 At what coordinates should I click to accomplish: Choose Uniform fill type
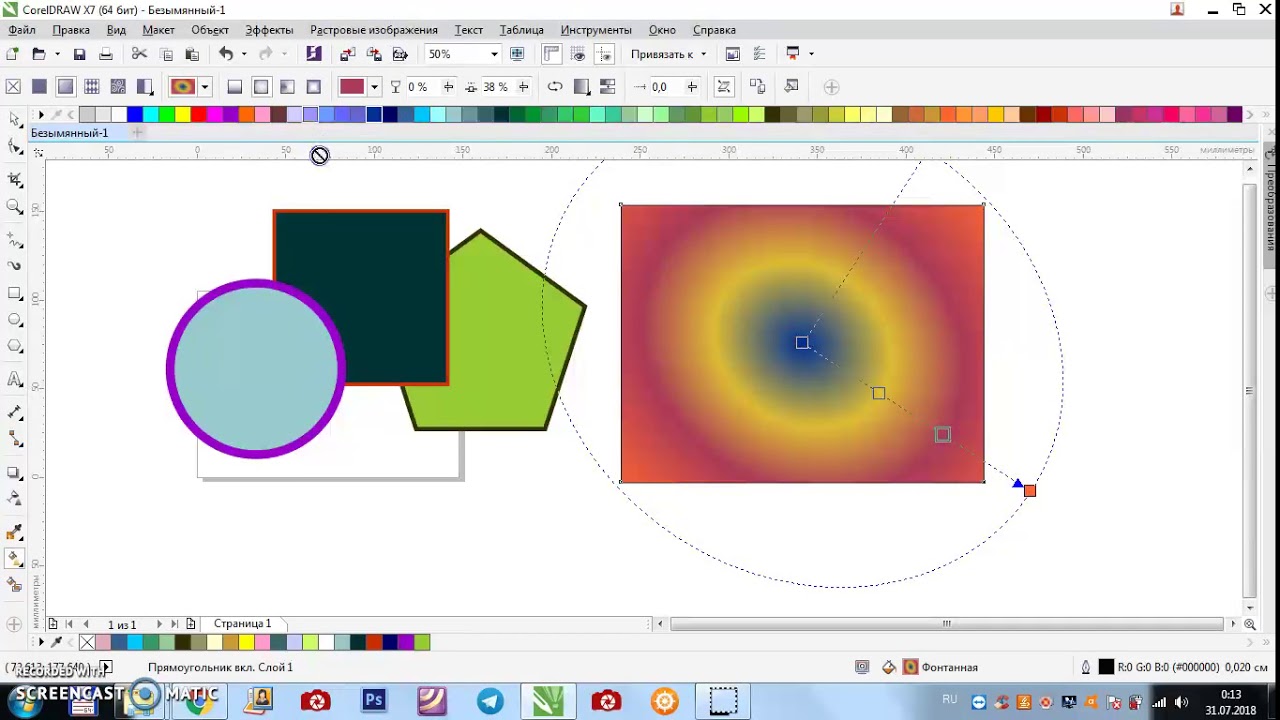click(x=39, y=87)
